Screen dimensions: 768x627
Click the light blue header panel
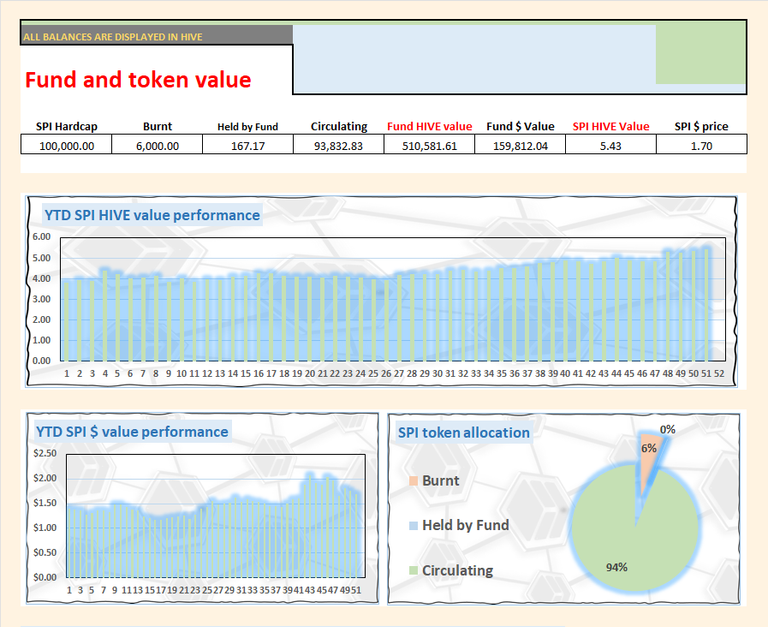pos(474,59)
